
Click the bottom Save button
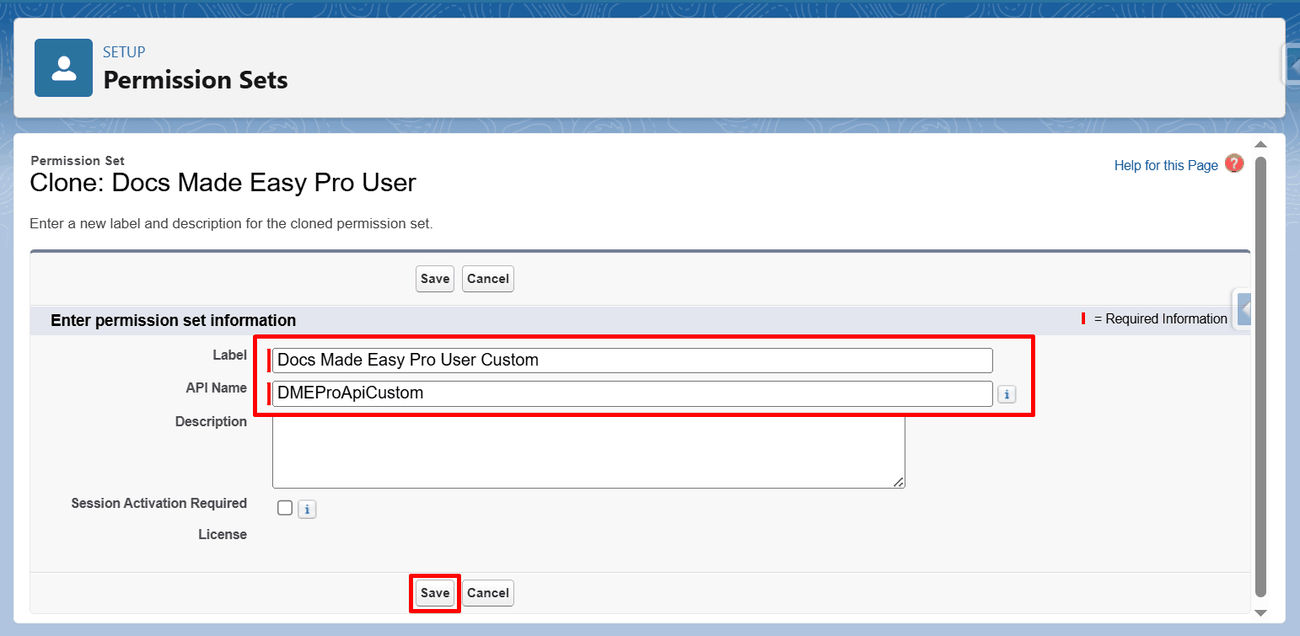pyautogui.click(x=435, y=593)
